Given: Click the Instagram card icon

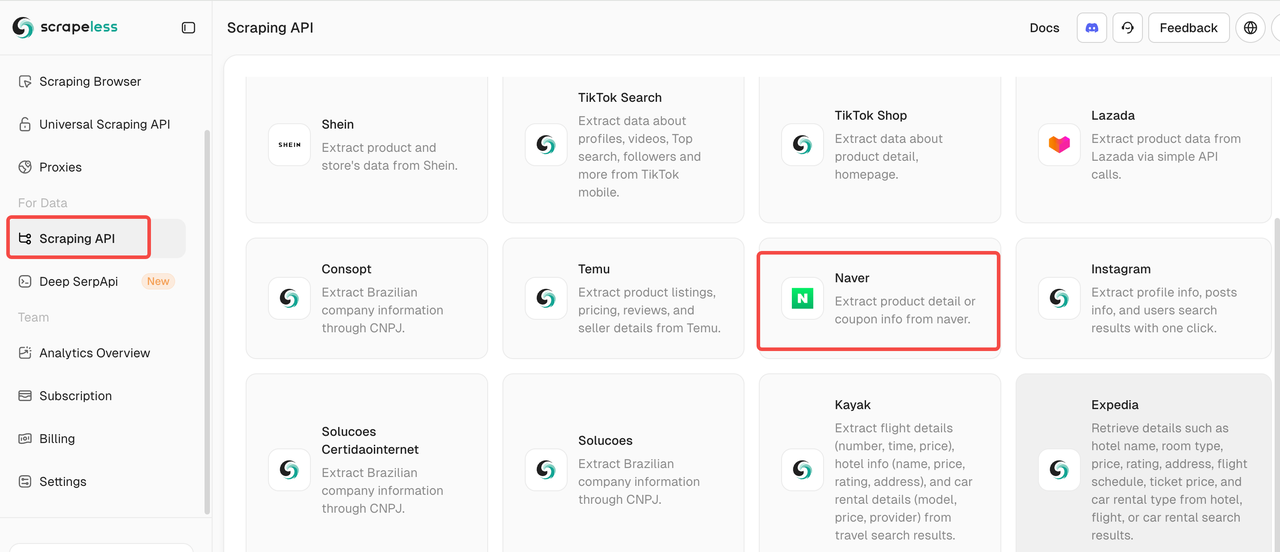Looking at the screenshot, I should coord(1059,298).
